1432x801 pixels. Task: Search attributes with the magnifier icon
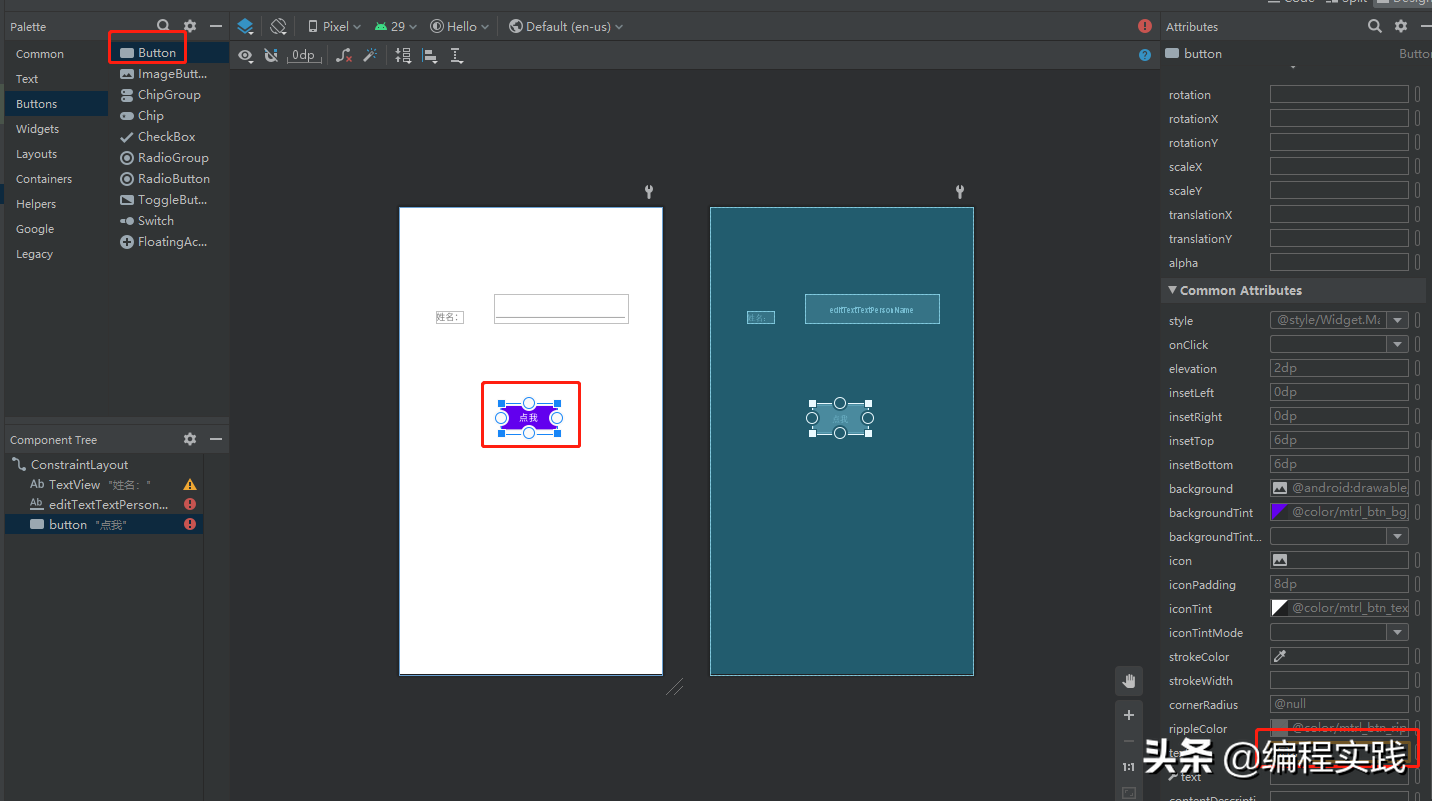1375,27
